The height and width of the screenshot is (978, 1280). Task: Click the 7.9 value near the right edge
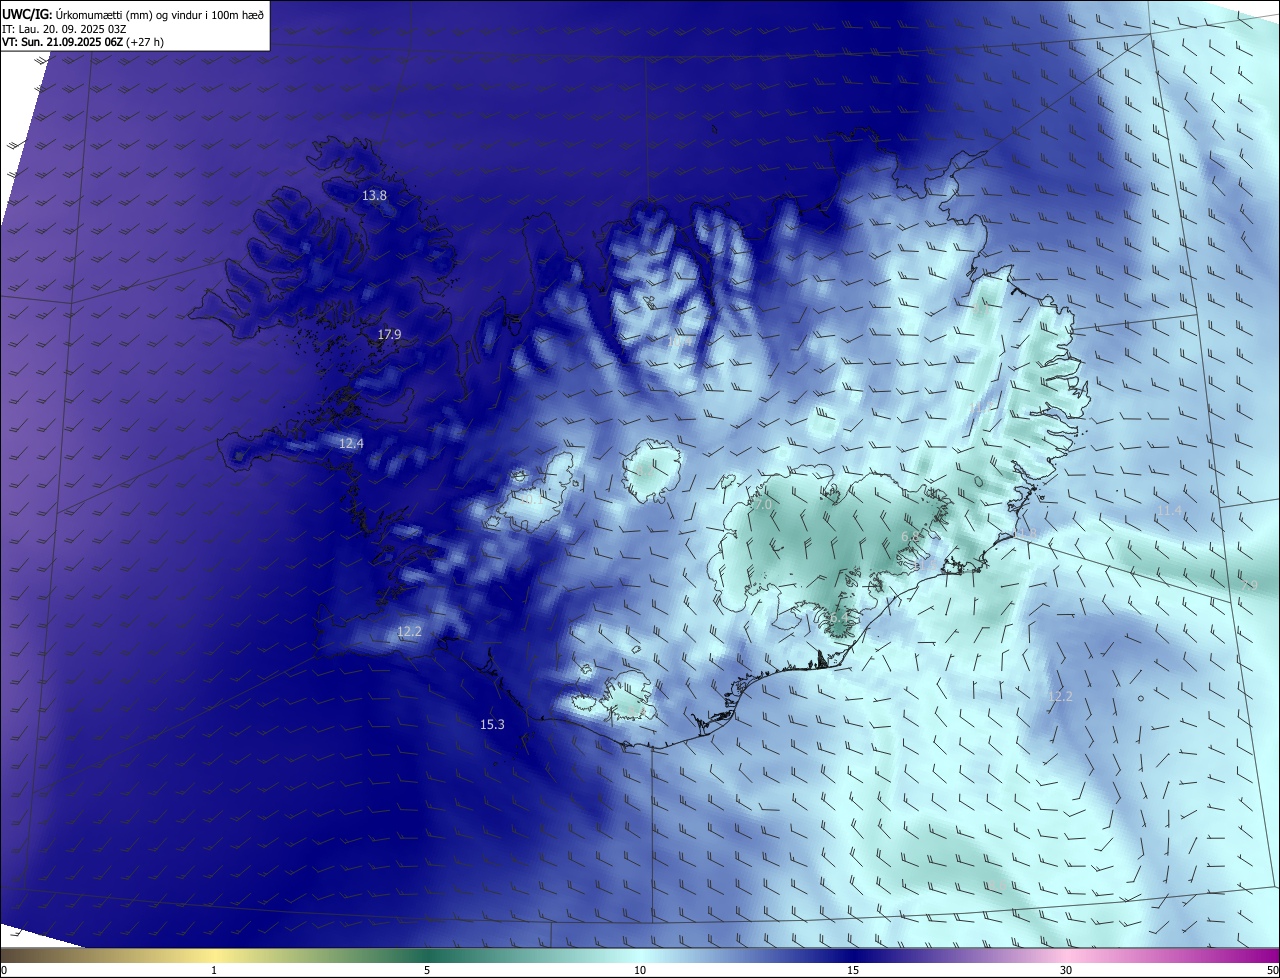point(1249,585)
